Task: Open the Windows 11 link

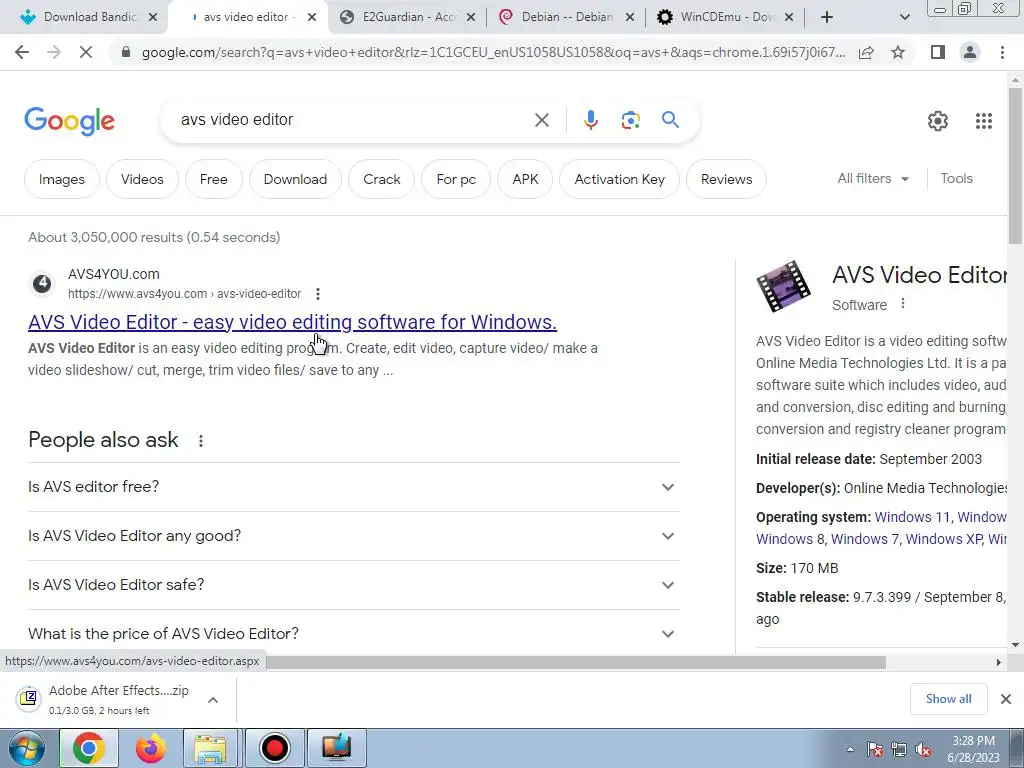Action: (912, 517)
